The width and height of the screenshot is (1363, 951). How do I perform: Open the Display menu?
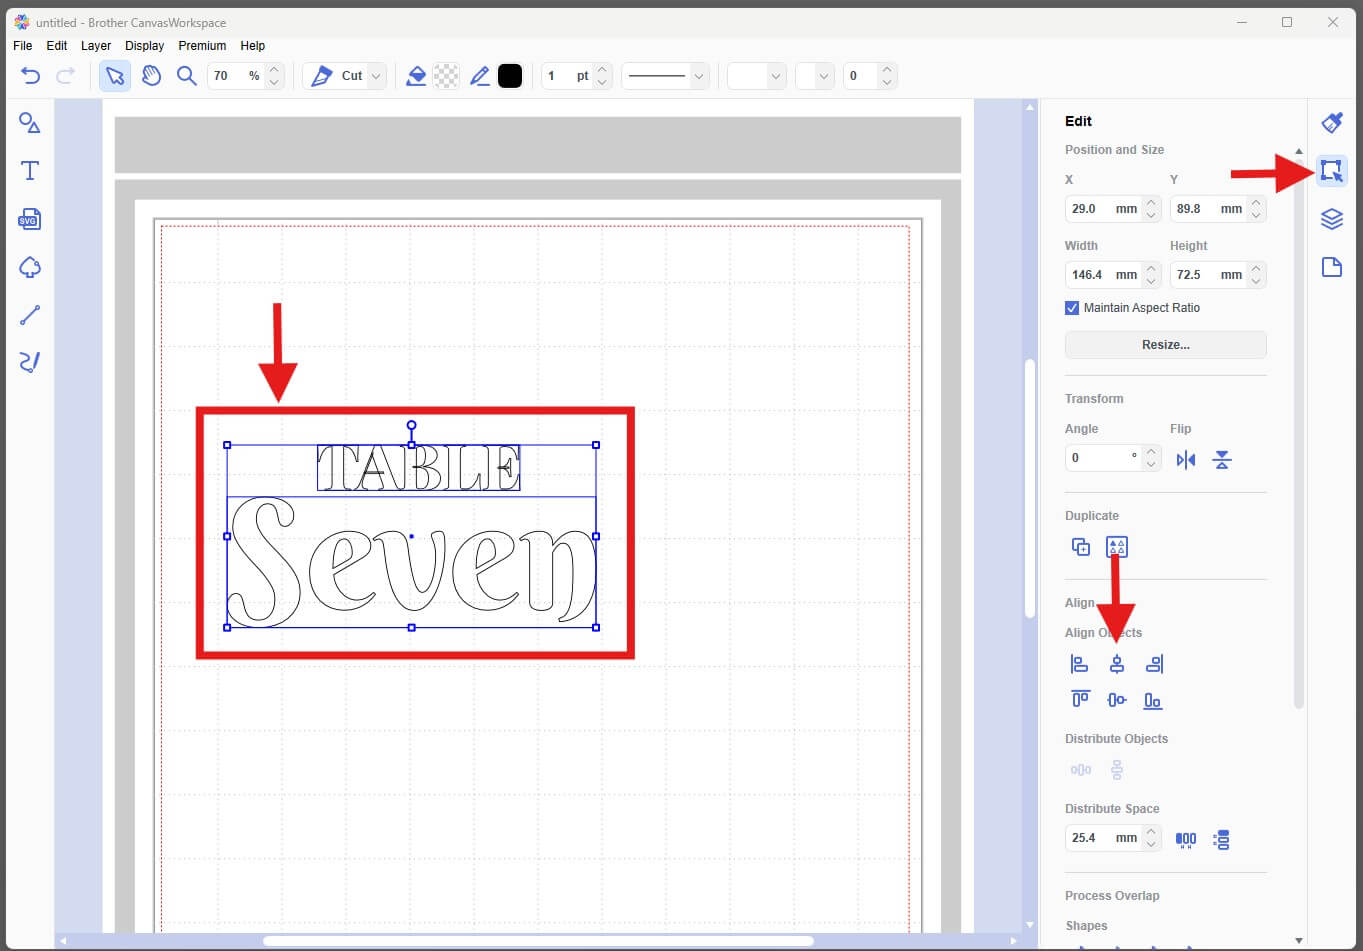pyautogui.click(x=144, y=46)
